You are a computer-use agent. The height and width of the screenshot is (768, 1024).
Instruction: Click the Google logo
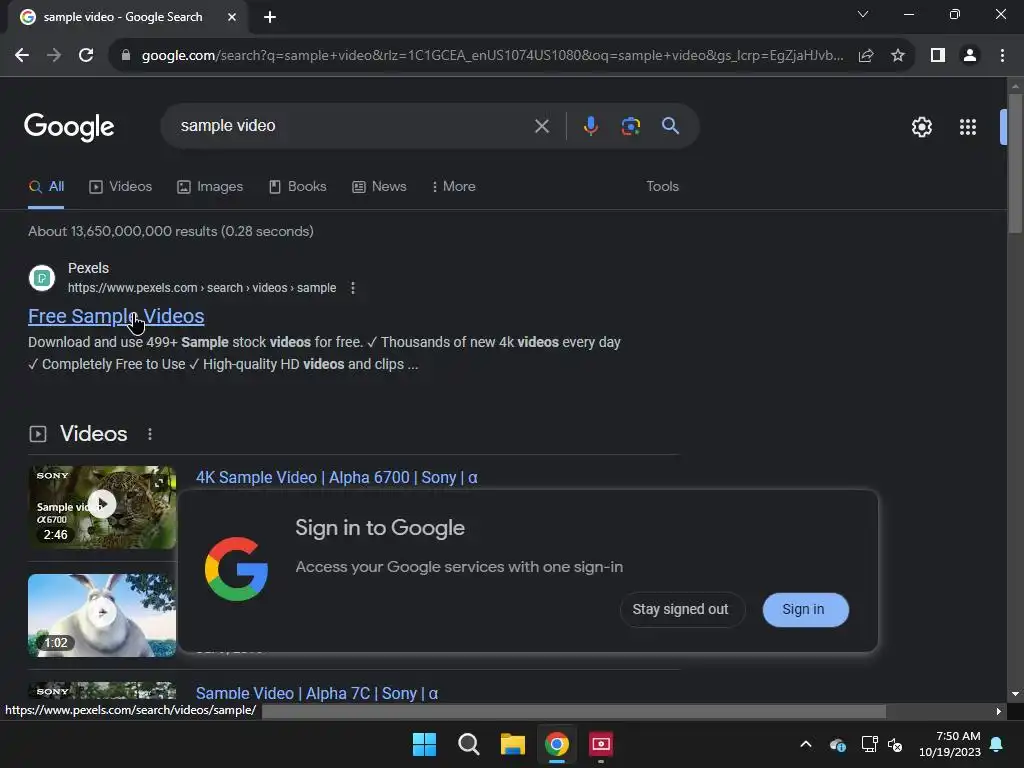pyautogui.click(x=69, y=127)
